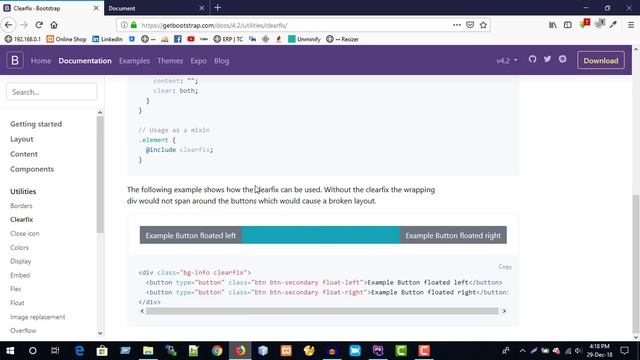Open the color dropper extension icon
The image size is (640, 360).
coord(613,25)
